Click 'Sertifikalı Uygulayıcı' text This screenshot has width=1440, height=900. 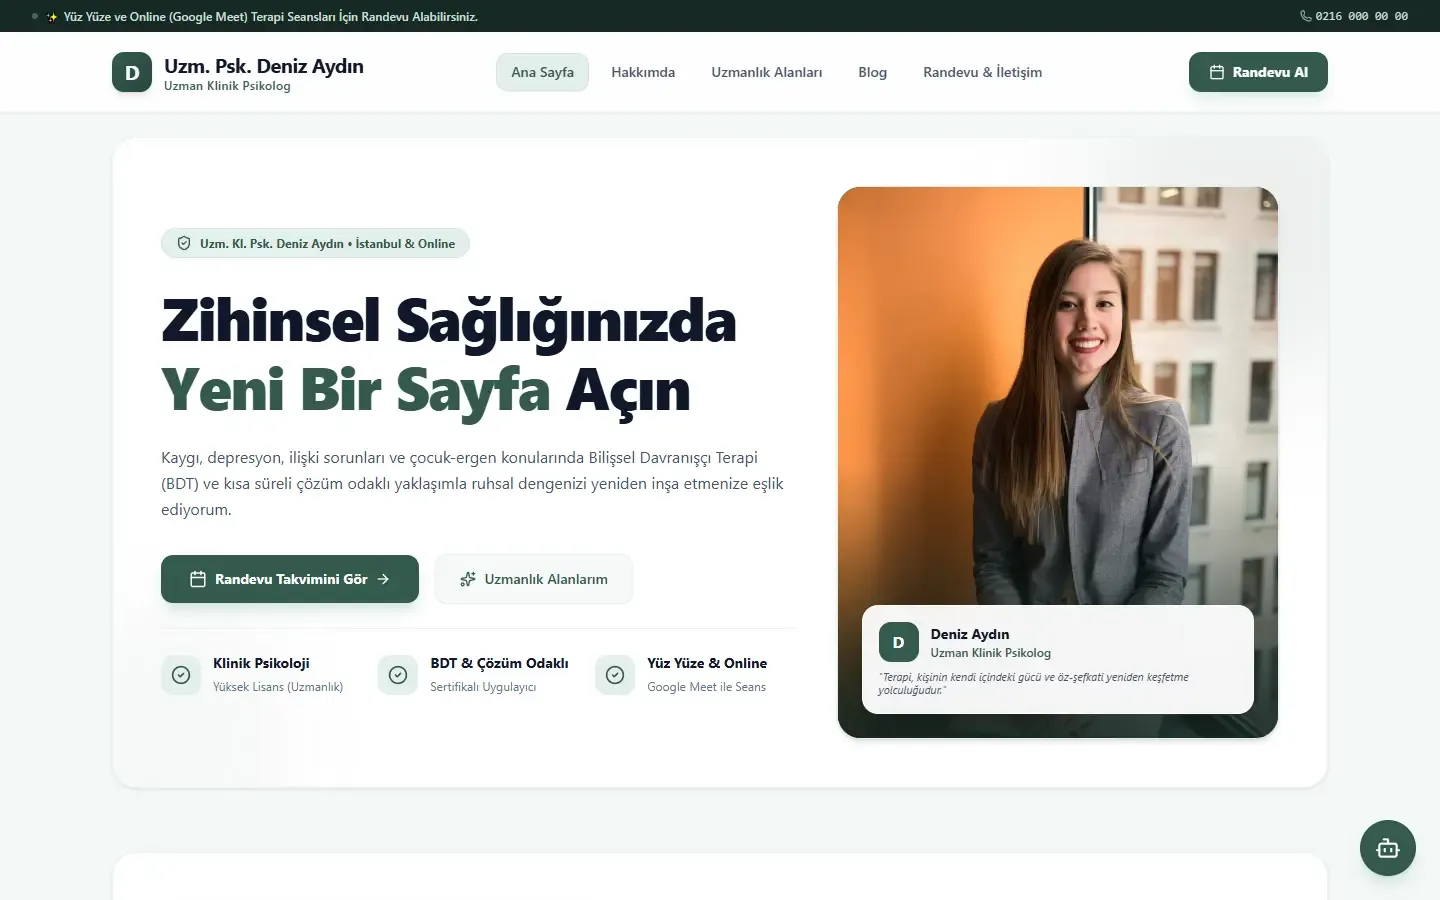click(483, 687)
